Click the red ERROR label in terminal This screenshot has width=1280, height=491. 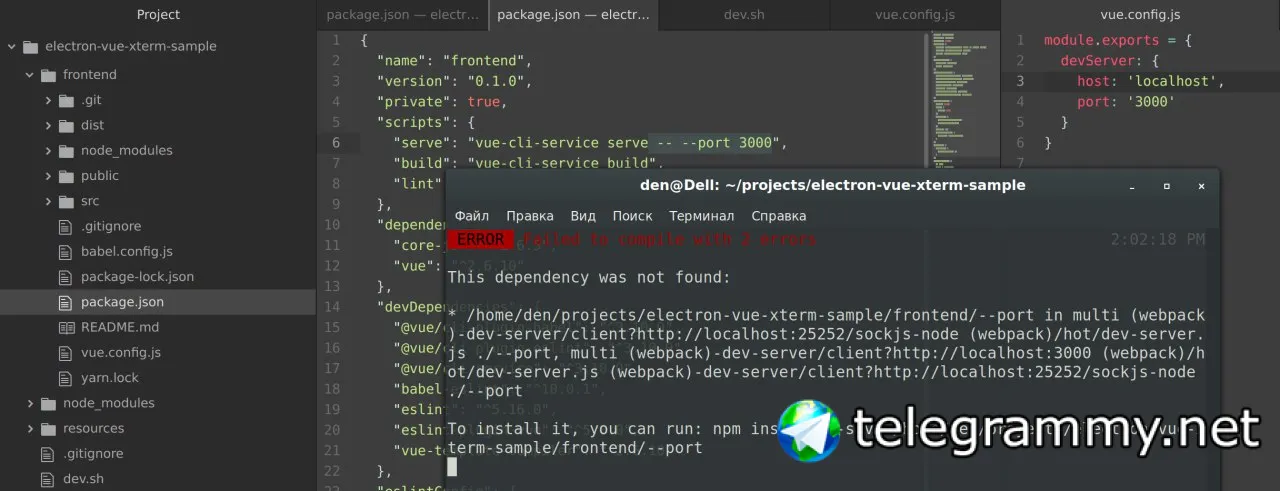point(481,240)
